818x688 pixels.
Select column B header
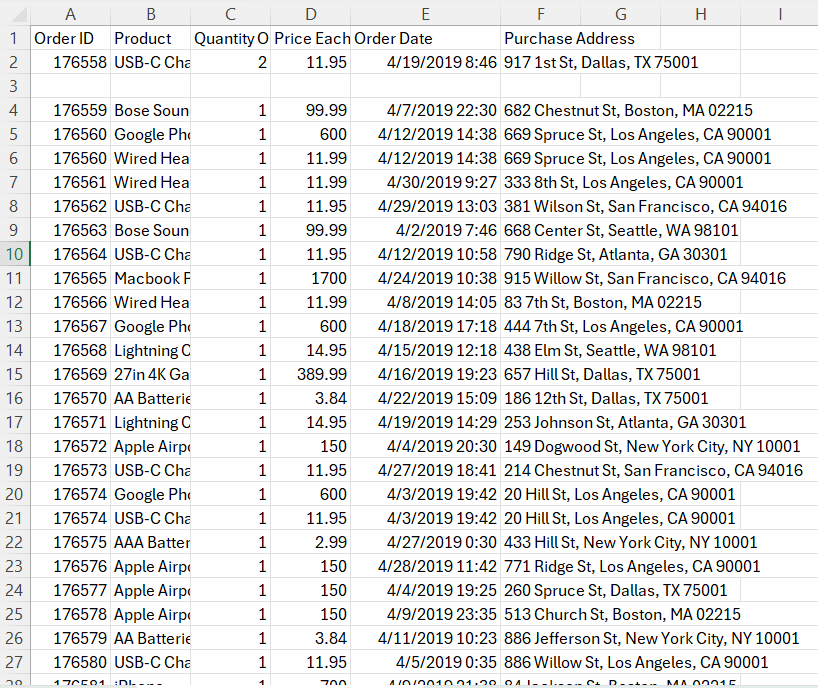pos(151,14)
